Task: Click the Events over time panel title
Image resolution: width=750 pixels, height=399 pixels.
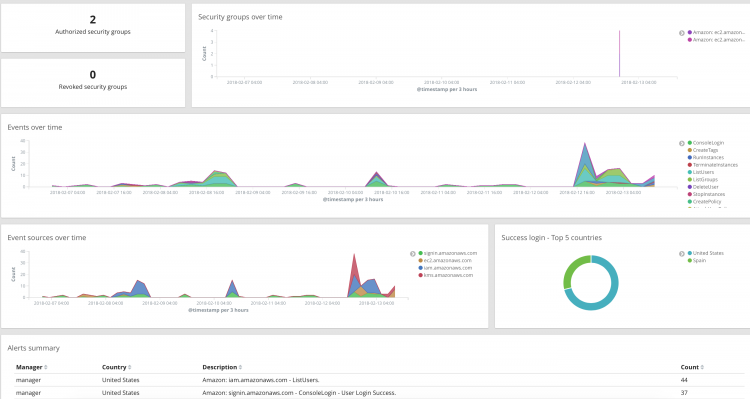Action: click(x=34, y=127)
